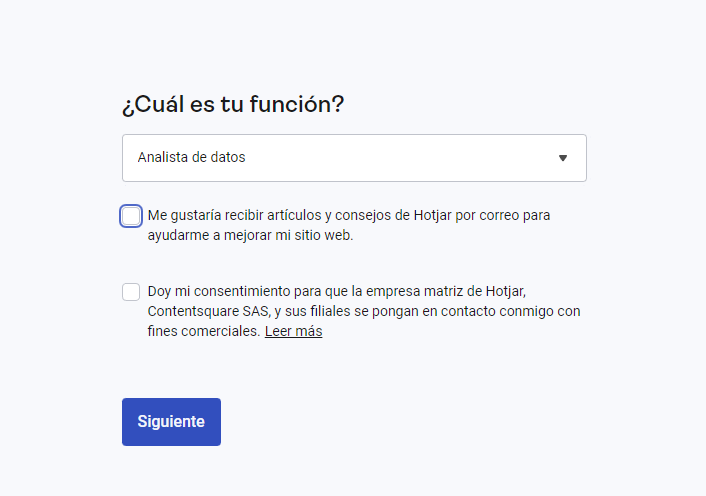
Task: Click the 'fines comerciales' text before Leer más
Action: [x=204, y=331]
